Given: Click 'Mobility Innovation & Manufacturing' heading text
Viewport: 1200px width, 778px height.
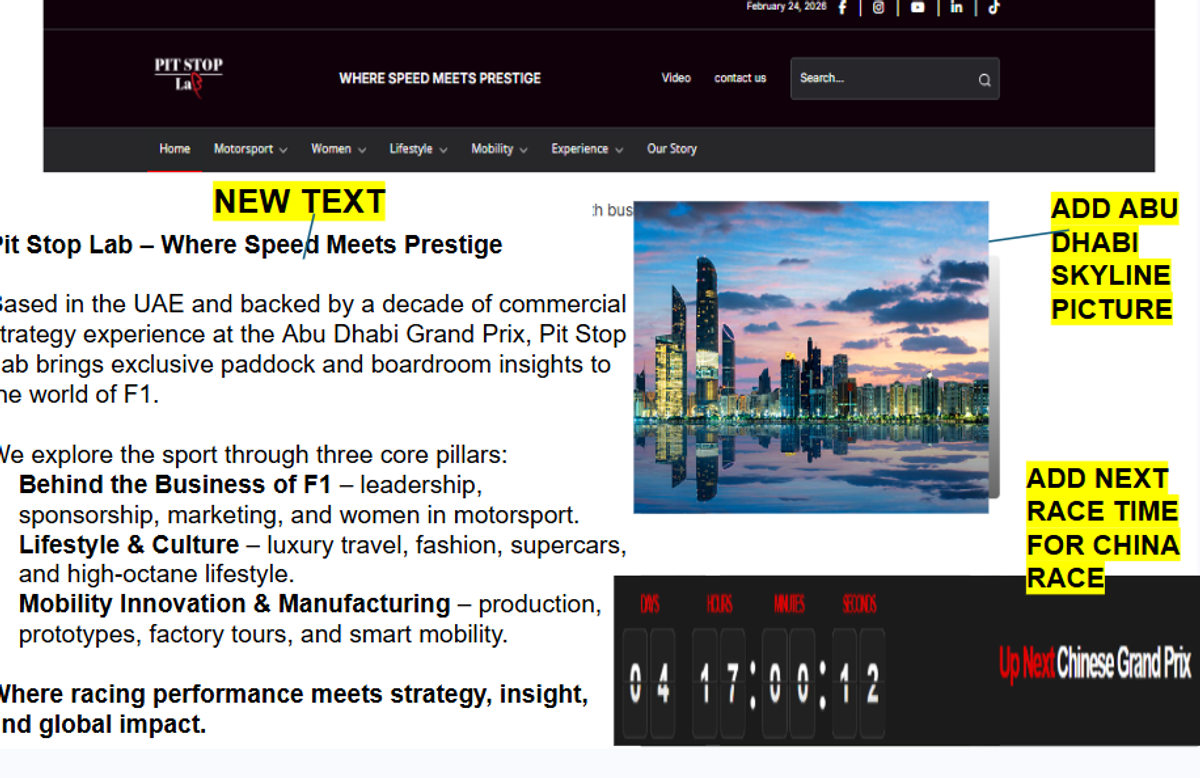Looking at the screenshot, I should pyautogui.click(x=235, y=604).
